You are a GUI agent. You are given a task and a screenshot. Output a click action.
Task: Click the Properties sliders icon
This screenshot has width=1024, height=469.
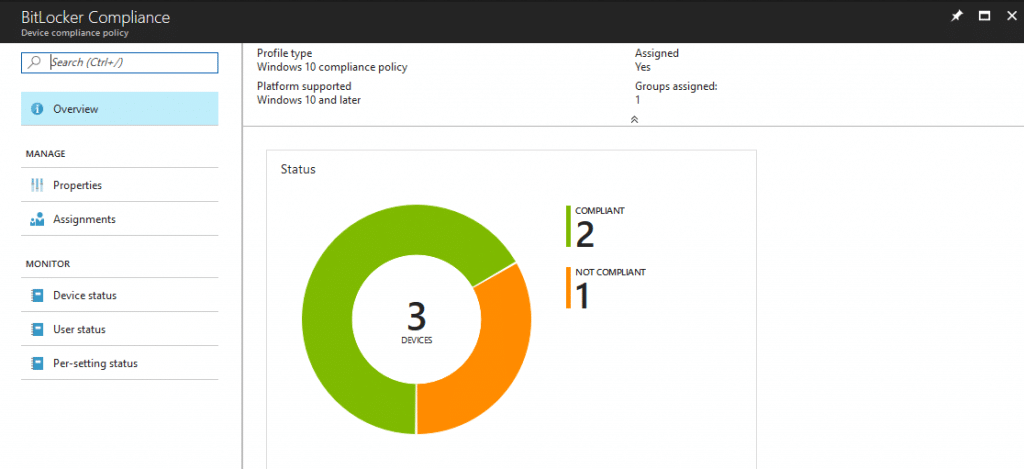[x=37, y=185]
